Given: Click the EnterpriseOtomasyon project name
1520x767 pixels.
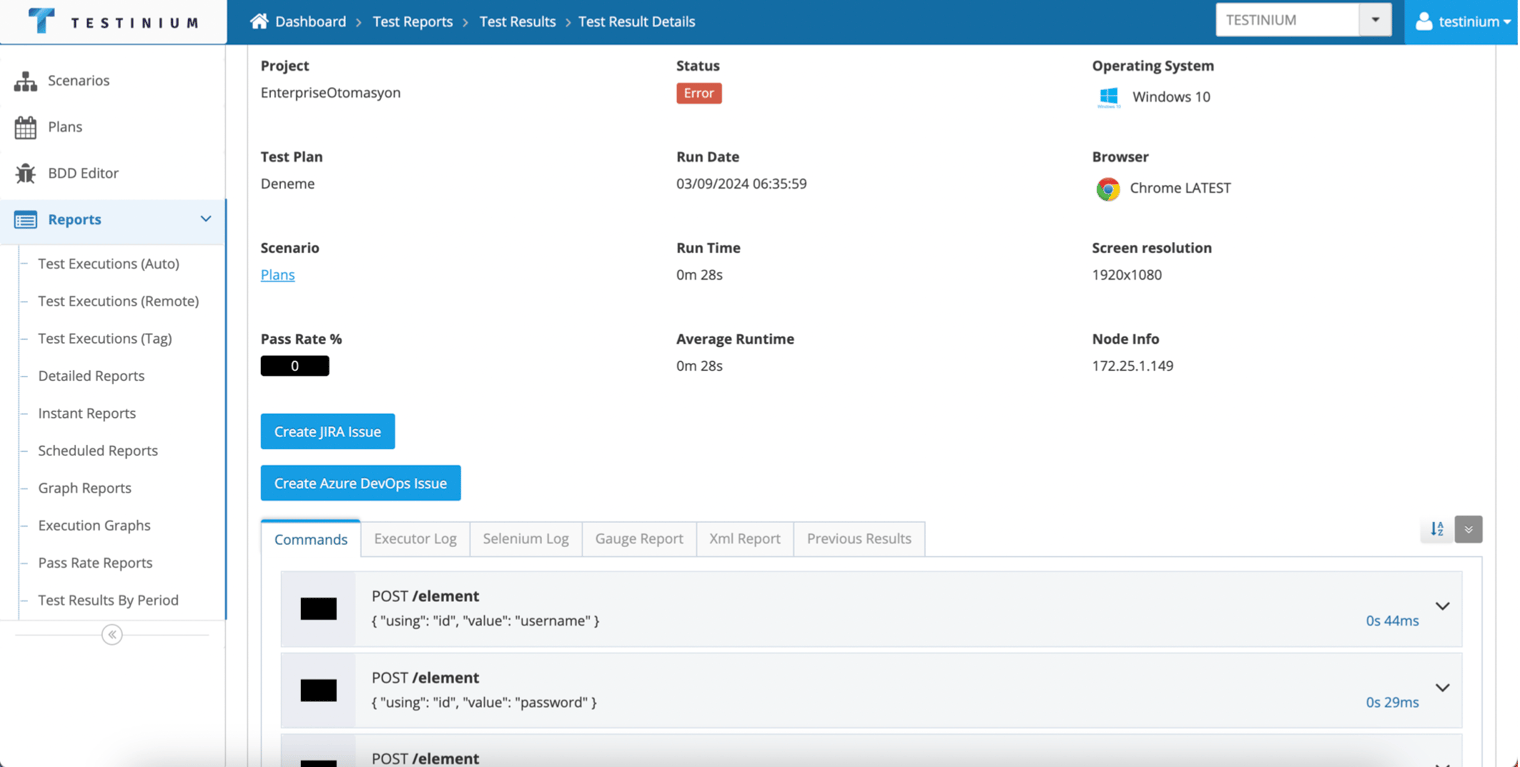Looking at the screenshot, I should point(331,93).
